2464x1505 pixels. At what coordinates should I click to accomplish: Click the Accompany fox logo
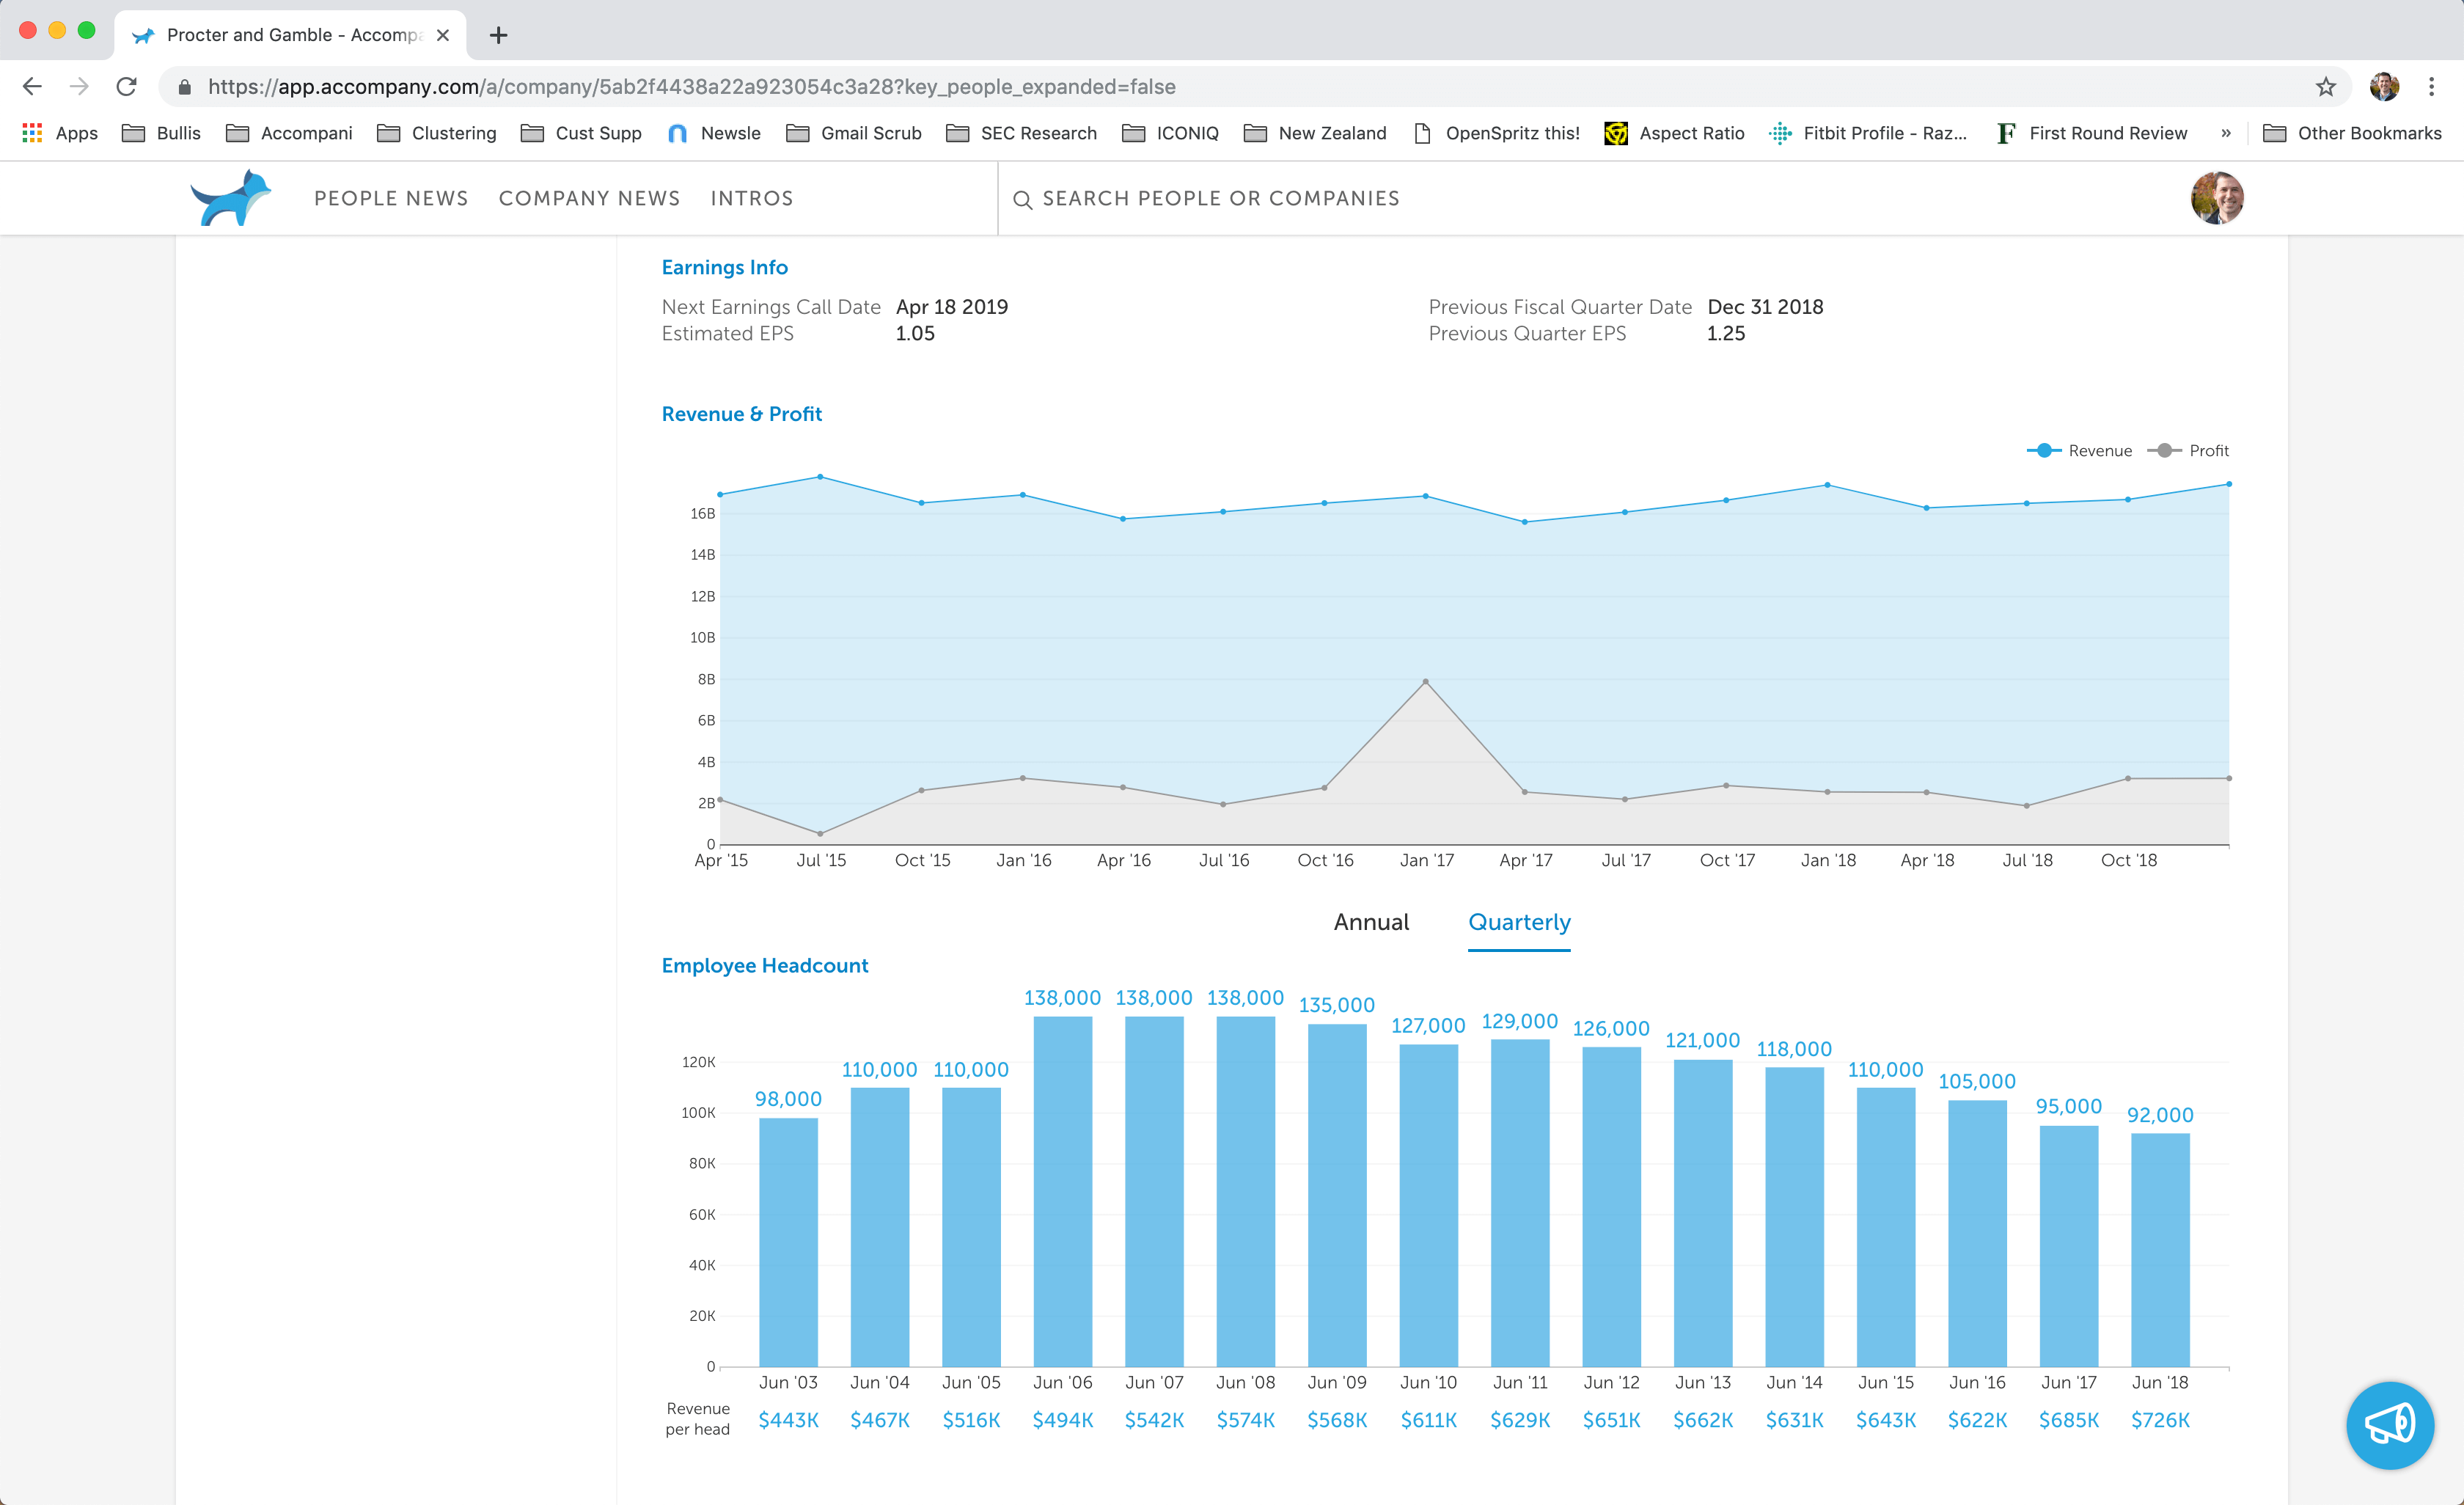click(x=231, y=198)
